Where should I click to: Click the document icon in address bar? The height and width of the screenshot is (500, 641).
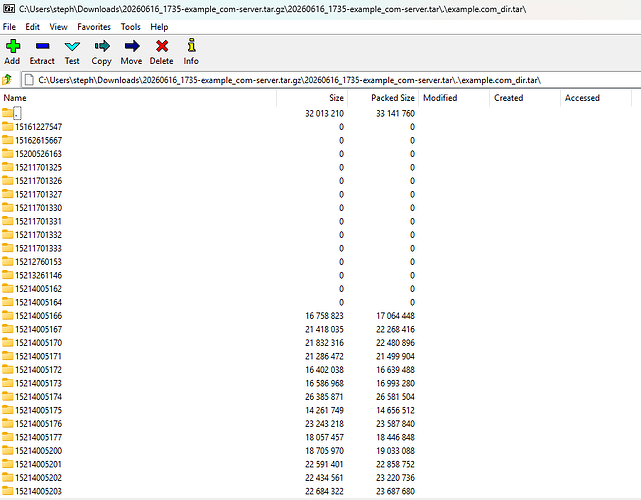pyautogui.click(x=29, y=80)
